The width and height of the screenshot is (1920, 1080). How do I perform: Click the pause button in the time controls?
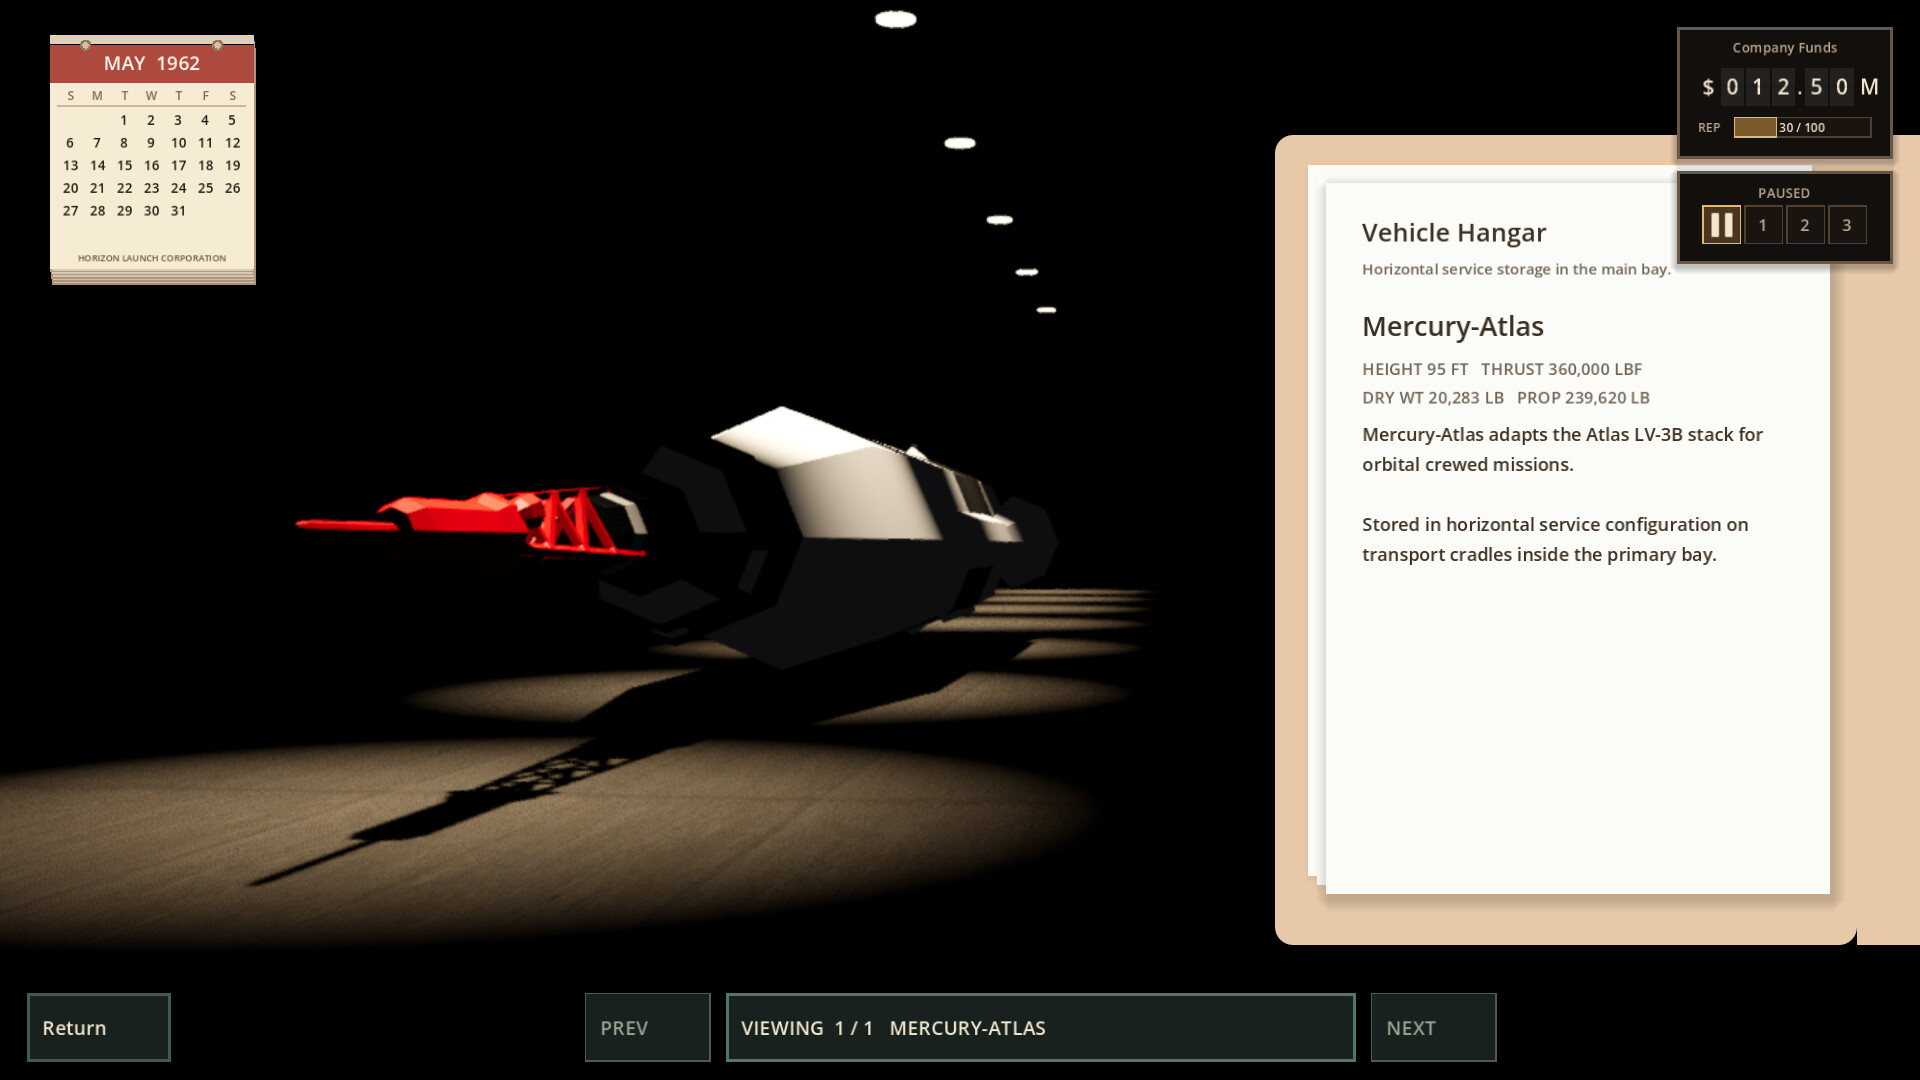pos(1721,225)
